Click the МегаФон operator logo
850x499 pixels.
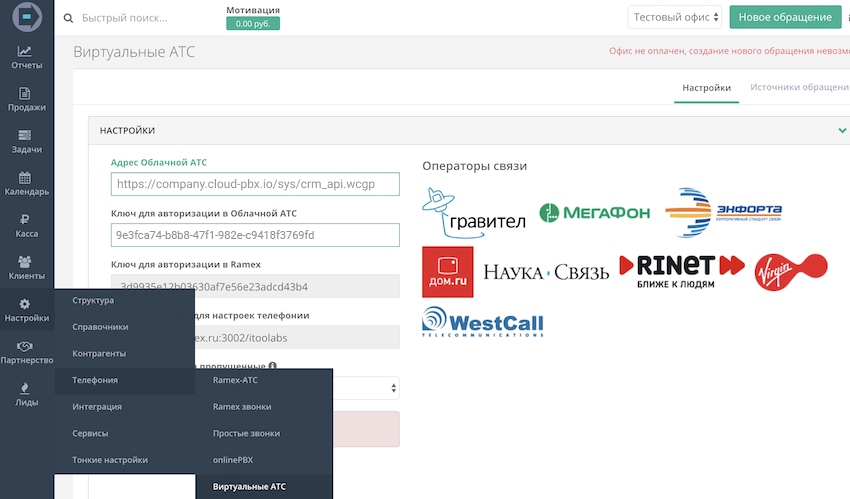594,212
